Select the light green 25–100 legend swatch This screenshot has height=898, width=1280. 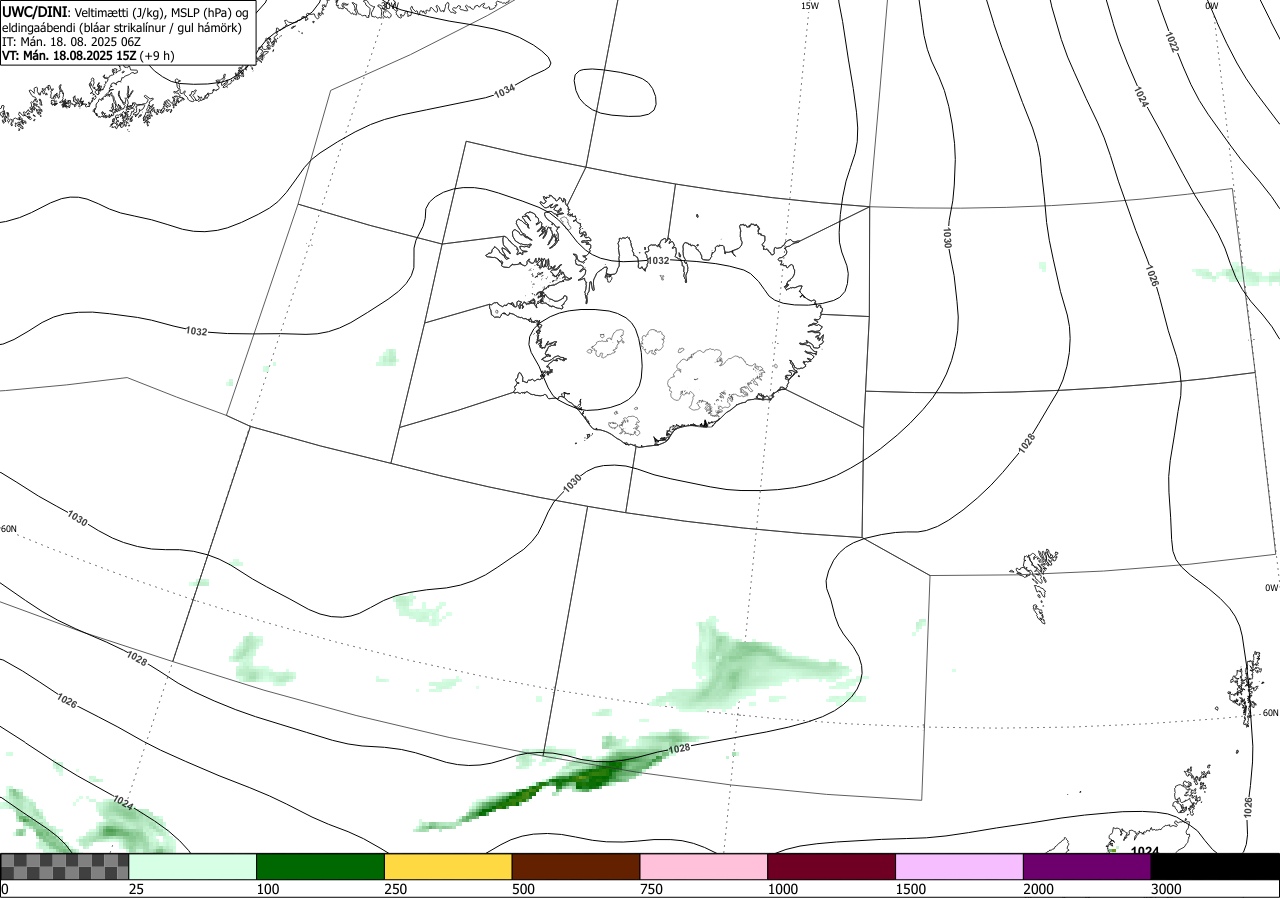193,866
